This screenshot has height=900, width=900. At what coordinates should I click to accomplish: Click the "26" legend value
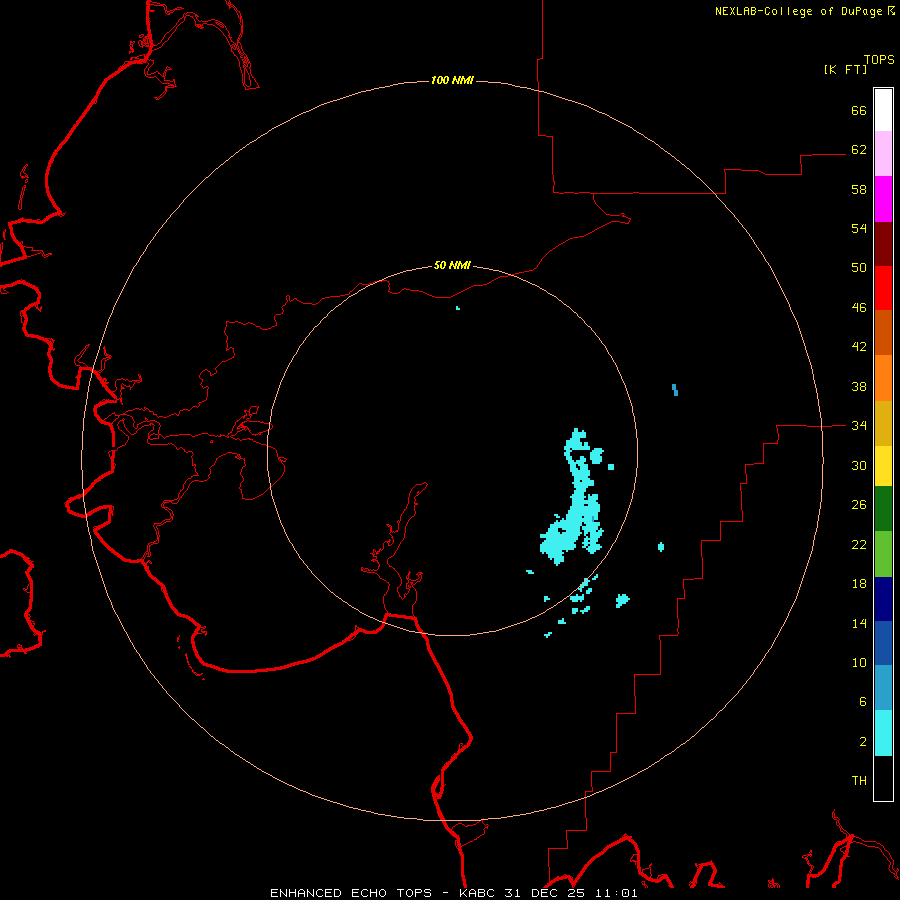click(x=859, y=505)
